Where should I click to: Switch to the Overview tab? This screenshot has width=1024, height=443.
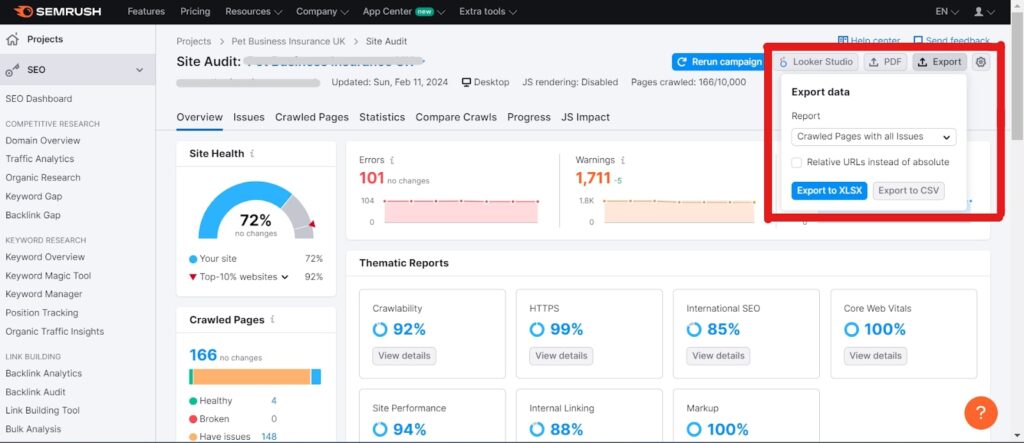(x=199, y=118)
